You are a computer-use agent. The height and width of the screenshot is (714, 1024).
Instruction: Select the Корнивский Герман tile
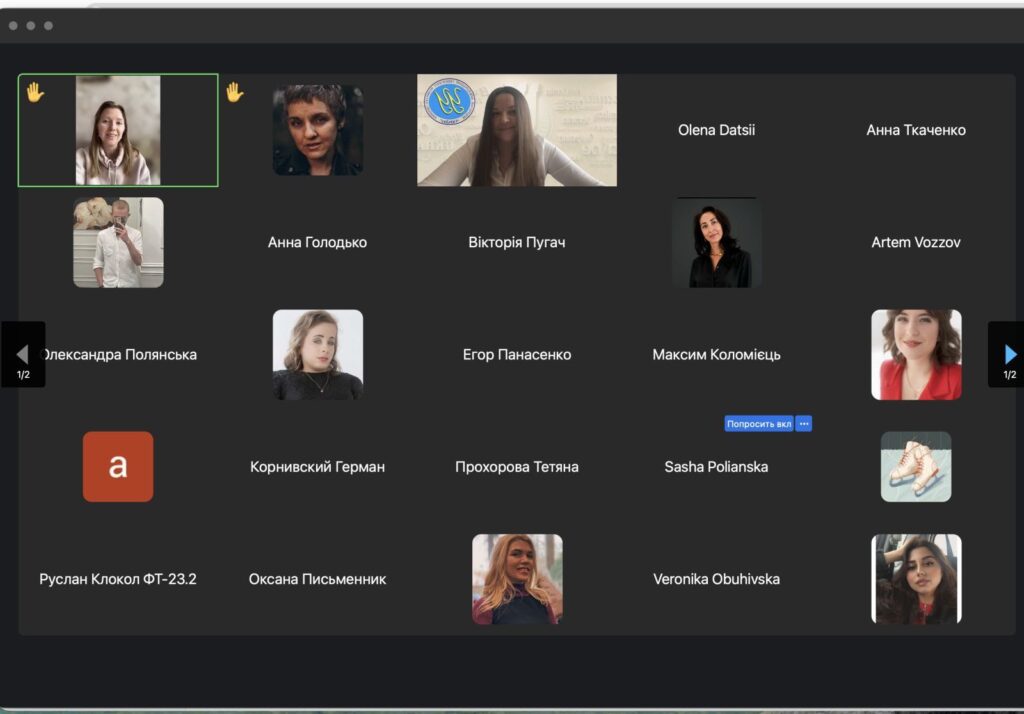point(317,467)
